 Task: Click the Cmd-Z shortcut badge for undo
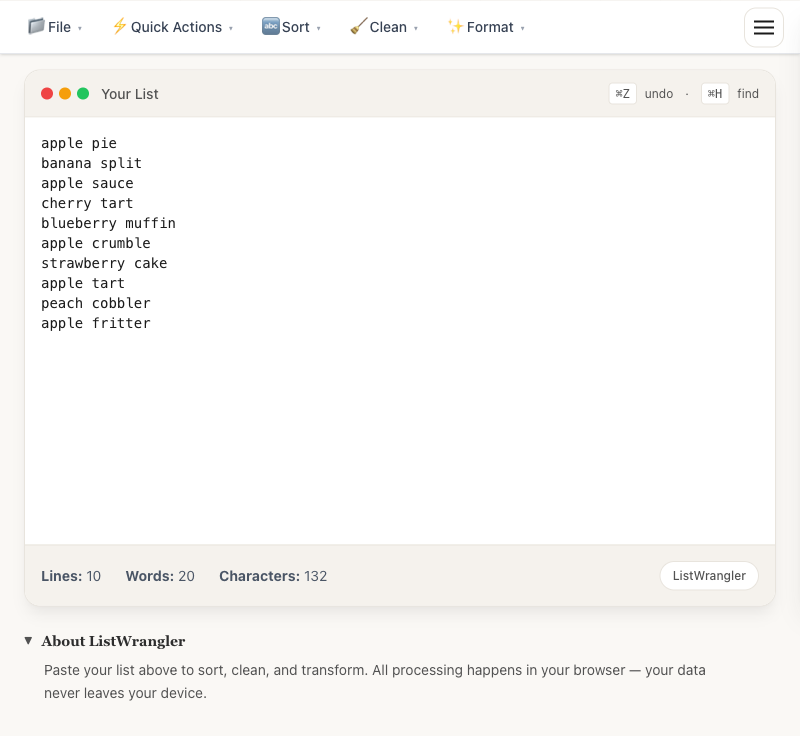click(x=622, y=93)
